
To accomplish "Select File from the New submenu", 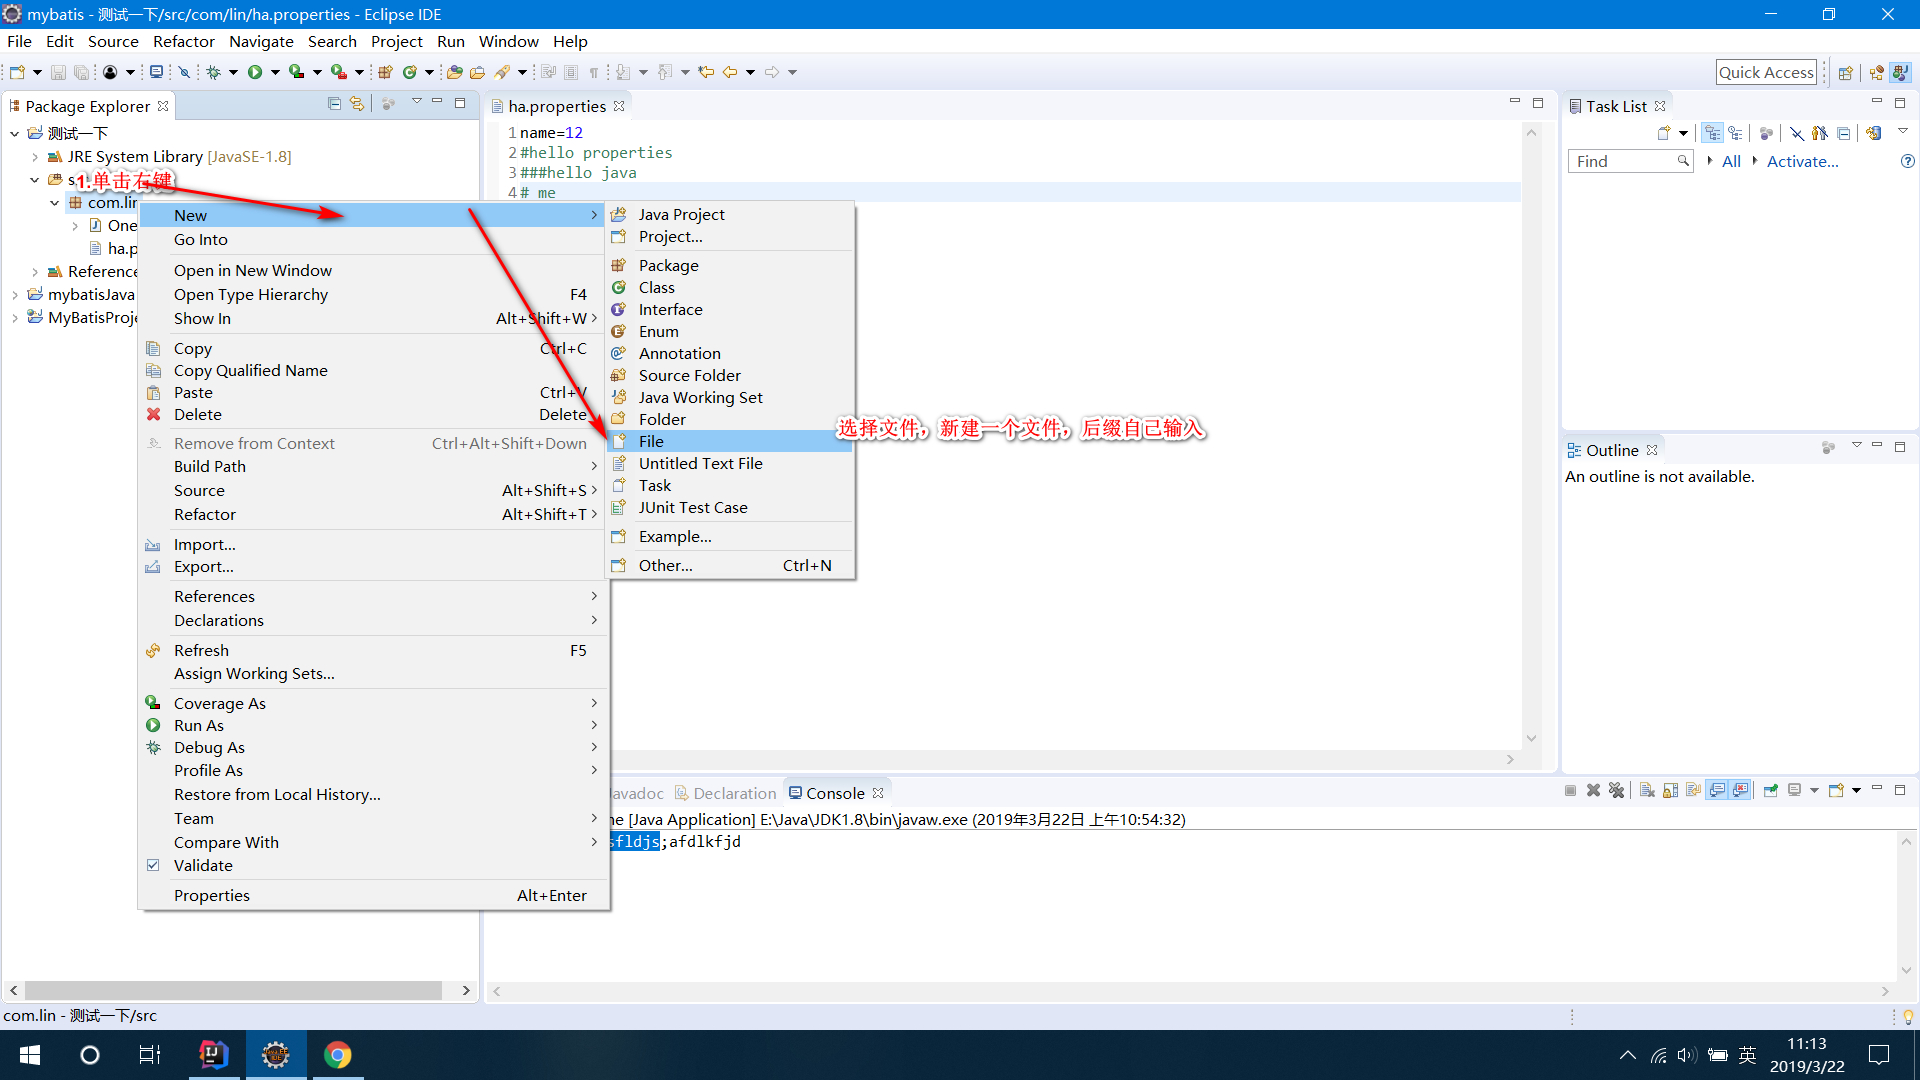I will (651, 441).
